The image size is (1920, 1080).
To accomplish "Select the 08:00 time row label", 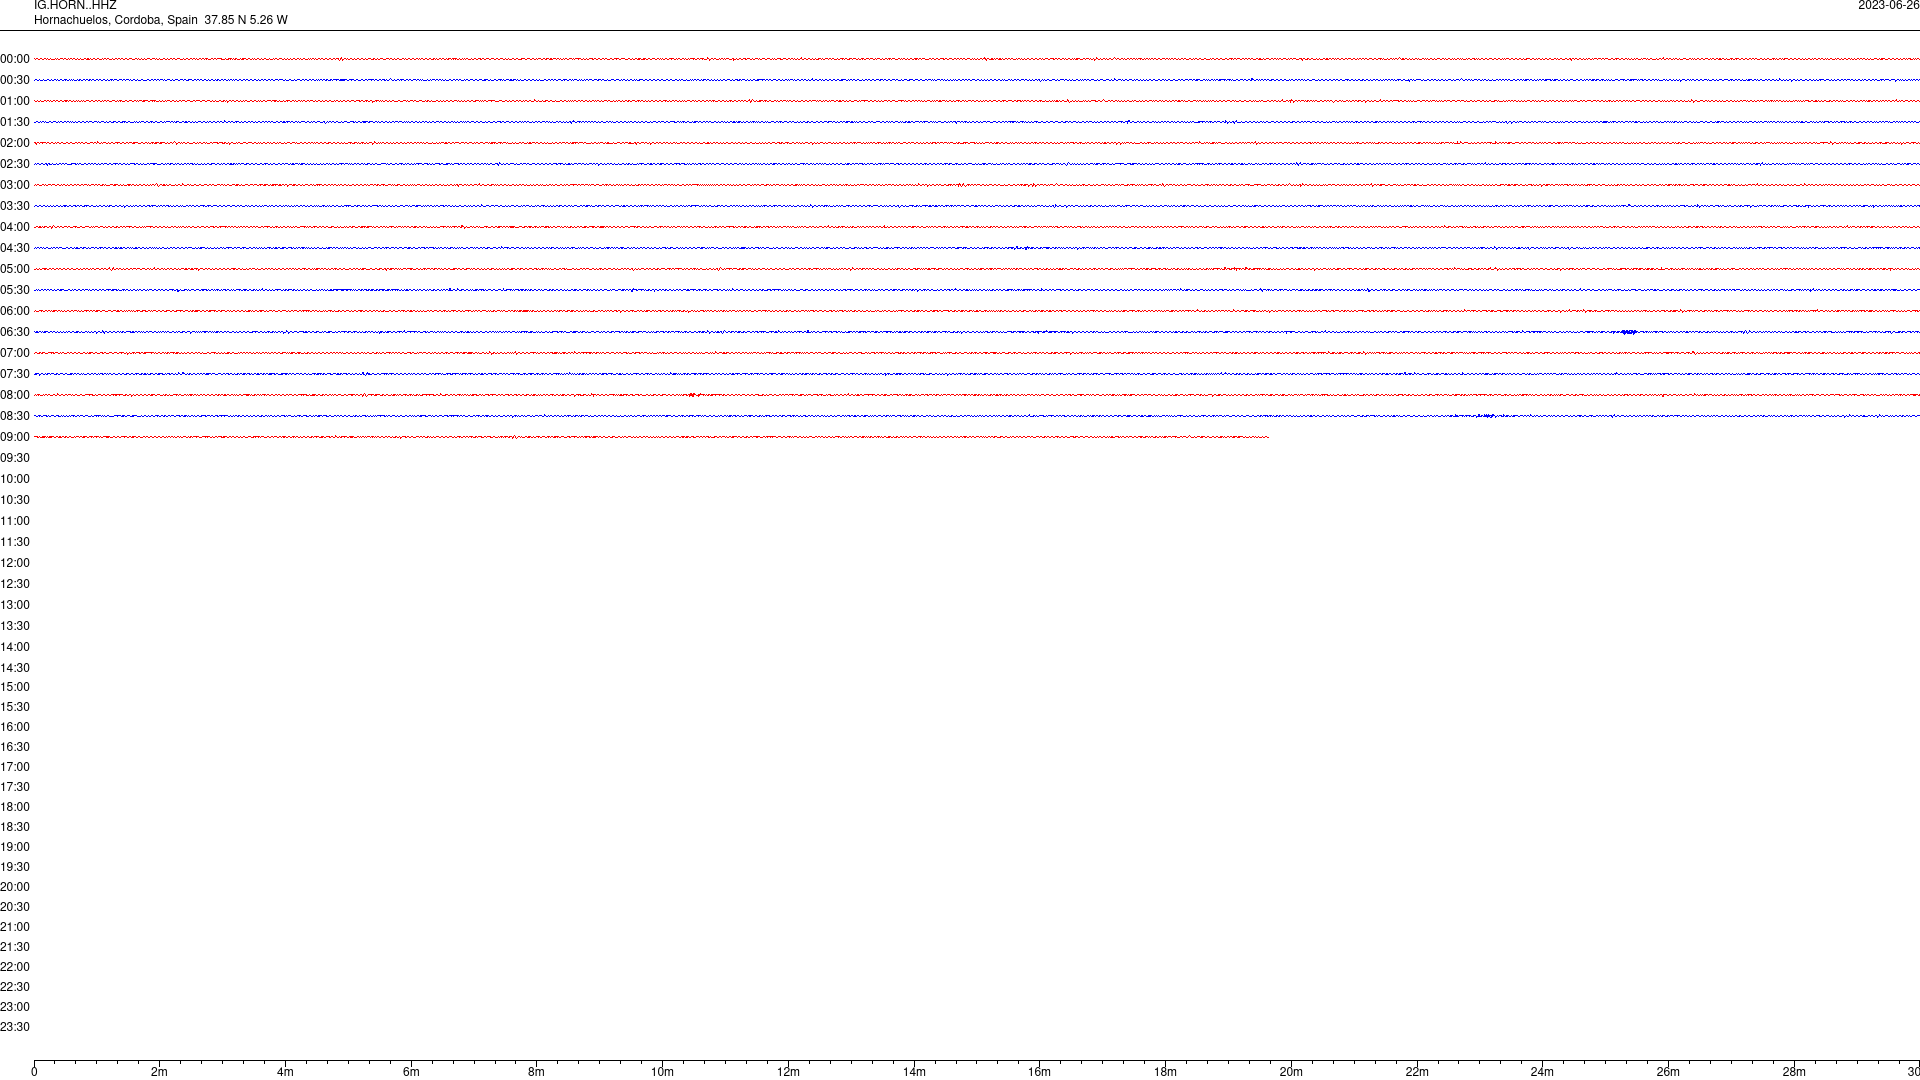I will [15, 395].
